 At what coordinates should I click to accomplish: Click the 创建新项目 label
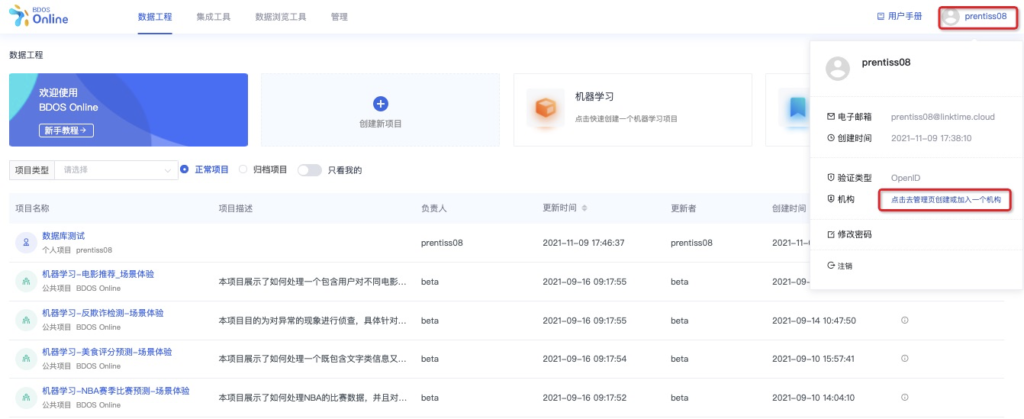(x=381, y=123)
